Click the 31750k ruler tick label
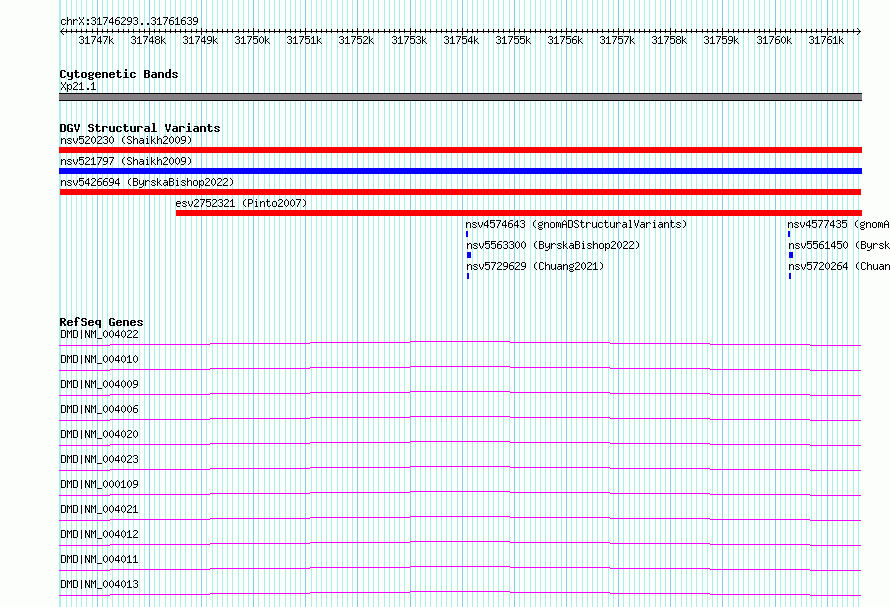Image resolution: width=890 pixels, height=607 pixels. coord(252,40)
